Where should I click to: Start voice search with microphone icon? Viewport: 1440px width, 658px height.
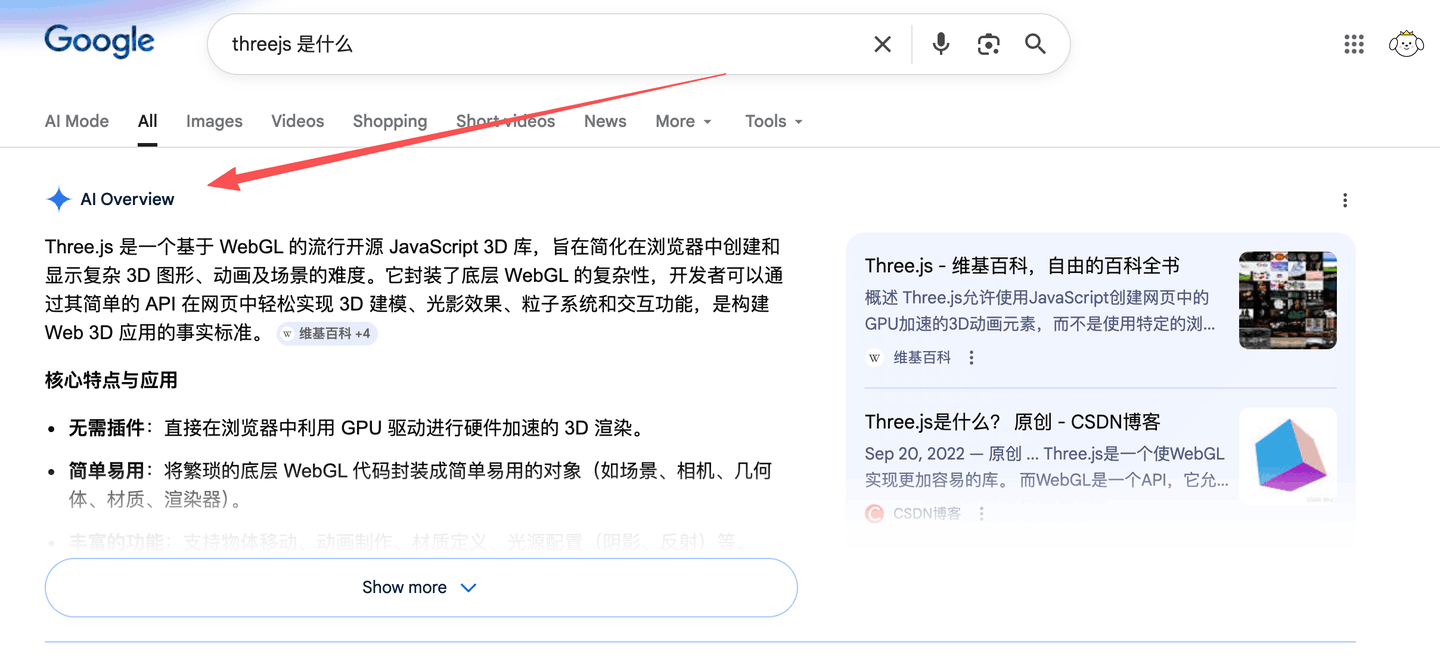(x=940, y=44)
